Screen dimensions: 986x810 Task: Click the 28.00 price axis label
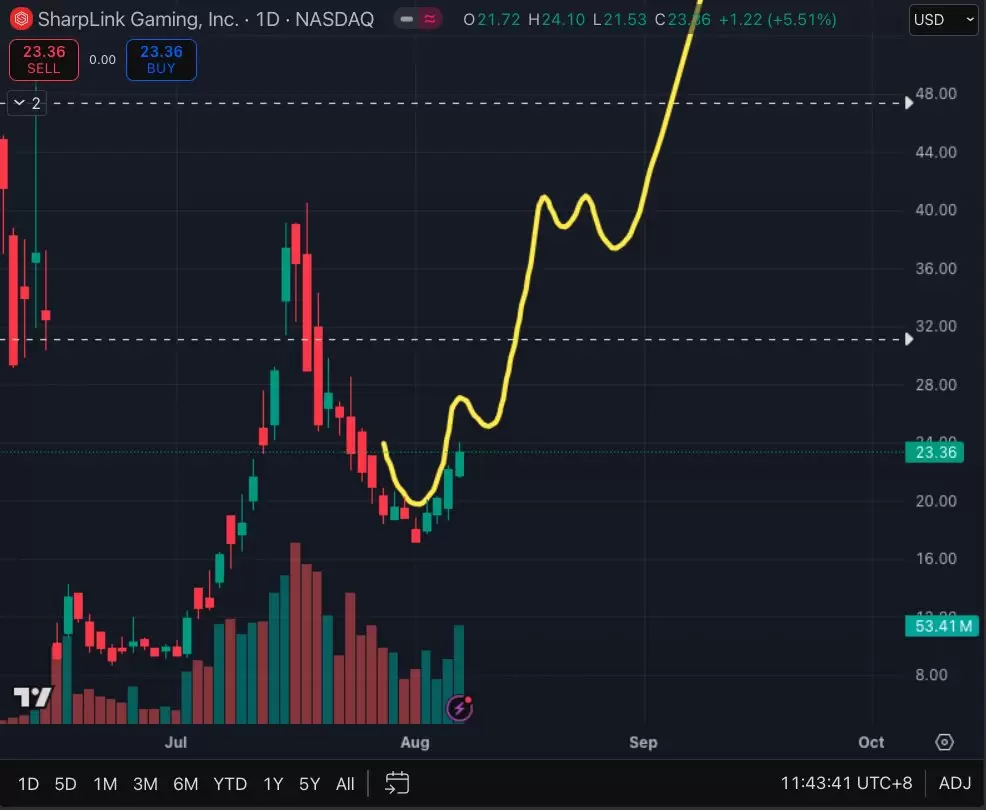936,385
